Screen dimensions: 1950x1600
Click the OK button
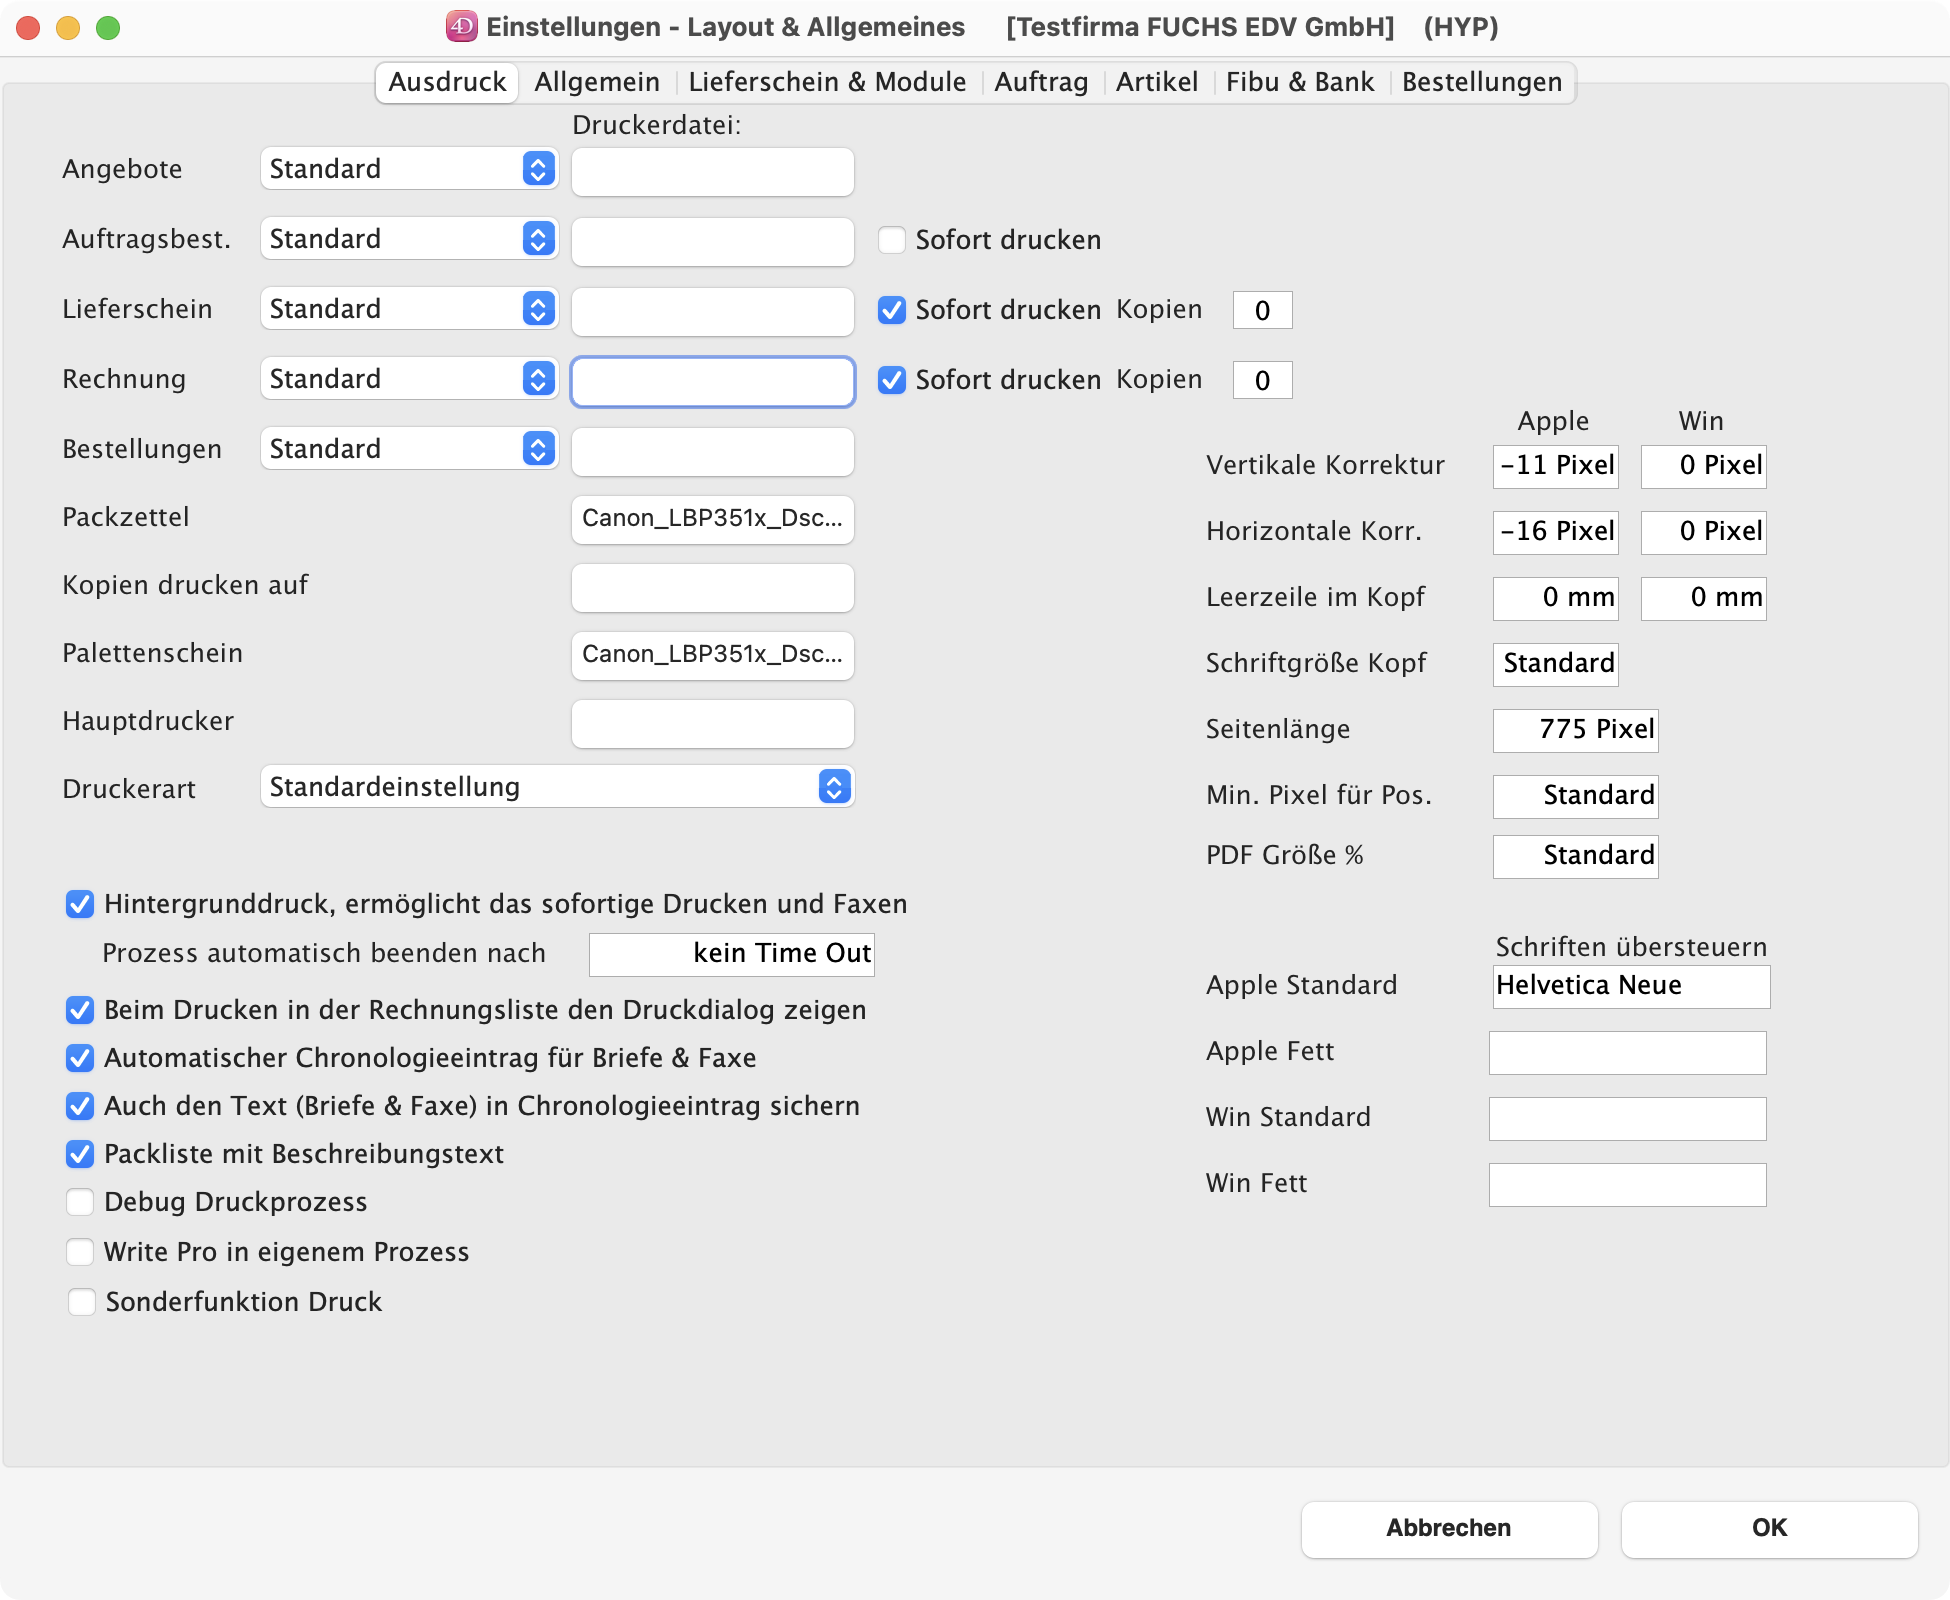[1768, 1528]
